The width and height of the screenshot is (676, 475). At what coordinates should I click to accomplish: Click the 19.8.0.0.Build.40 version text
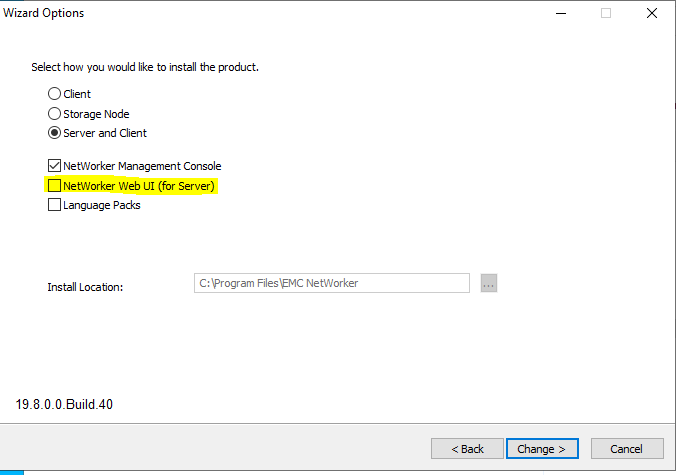point(70,405)
